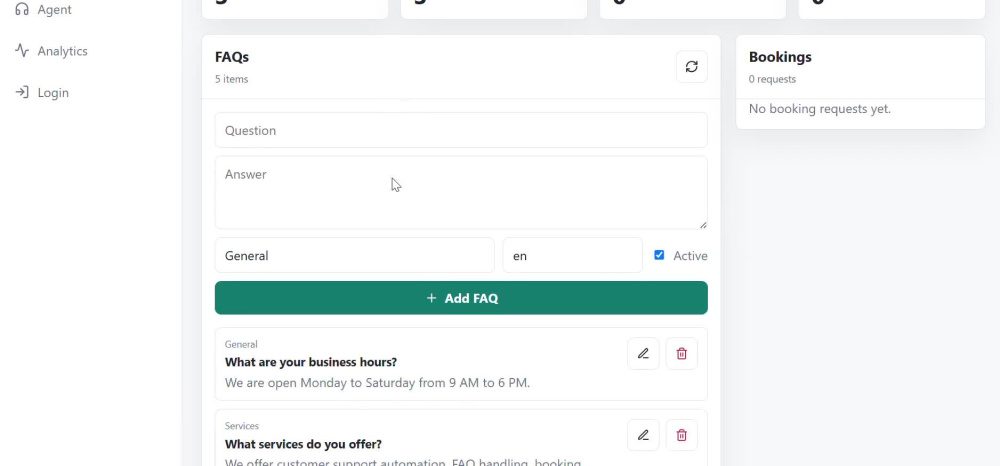Go to Analytics page

(62, 51)
